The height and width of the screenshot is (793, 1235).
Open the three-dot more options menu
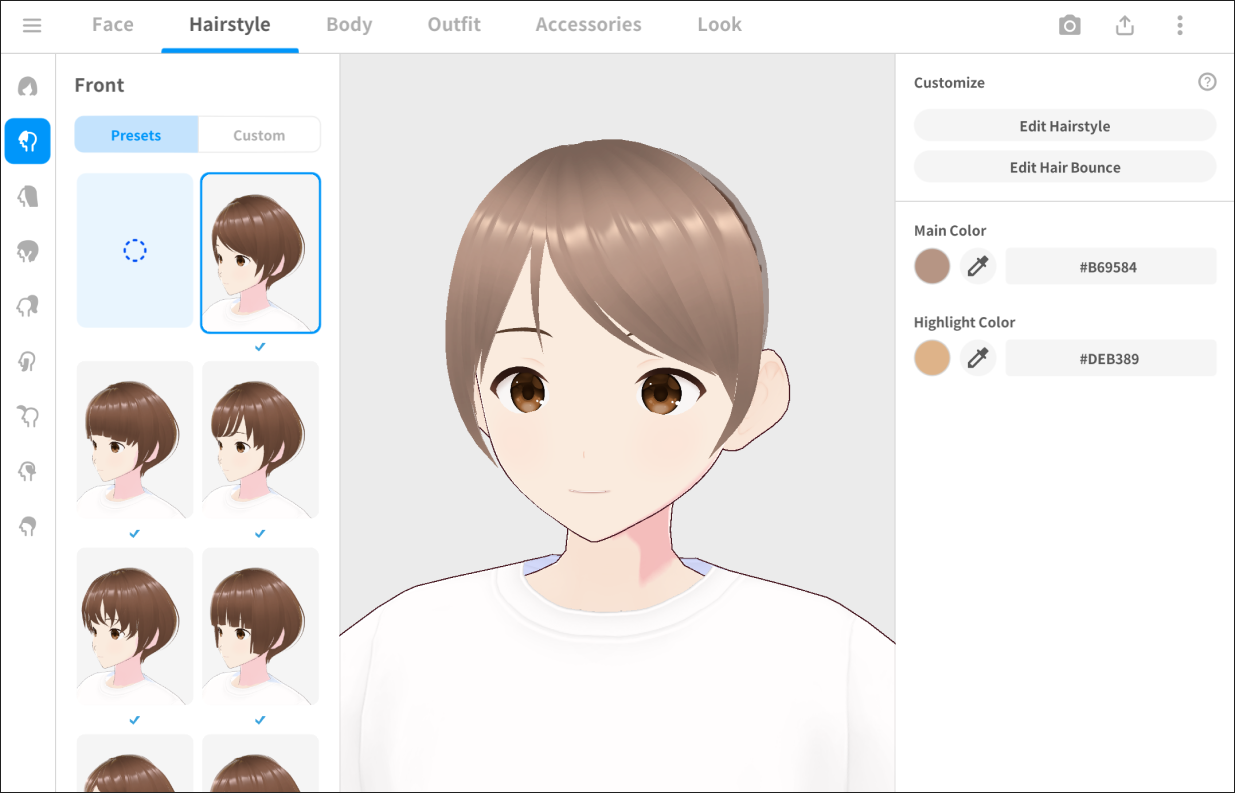tap(1180, 25)
